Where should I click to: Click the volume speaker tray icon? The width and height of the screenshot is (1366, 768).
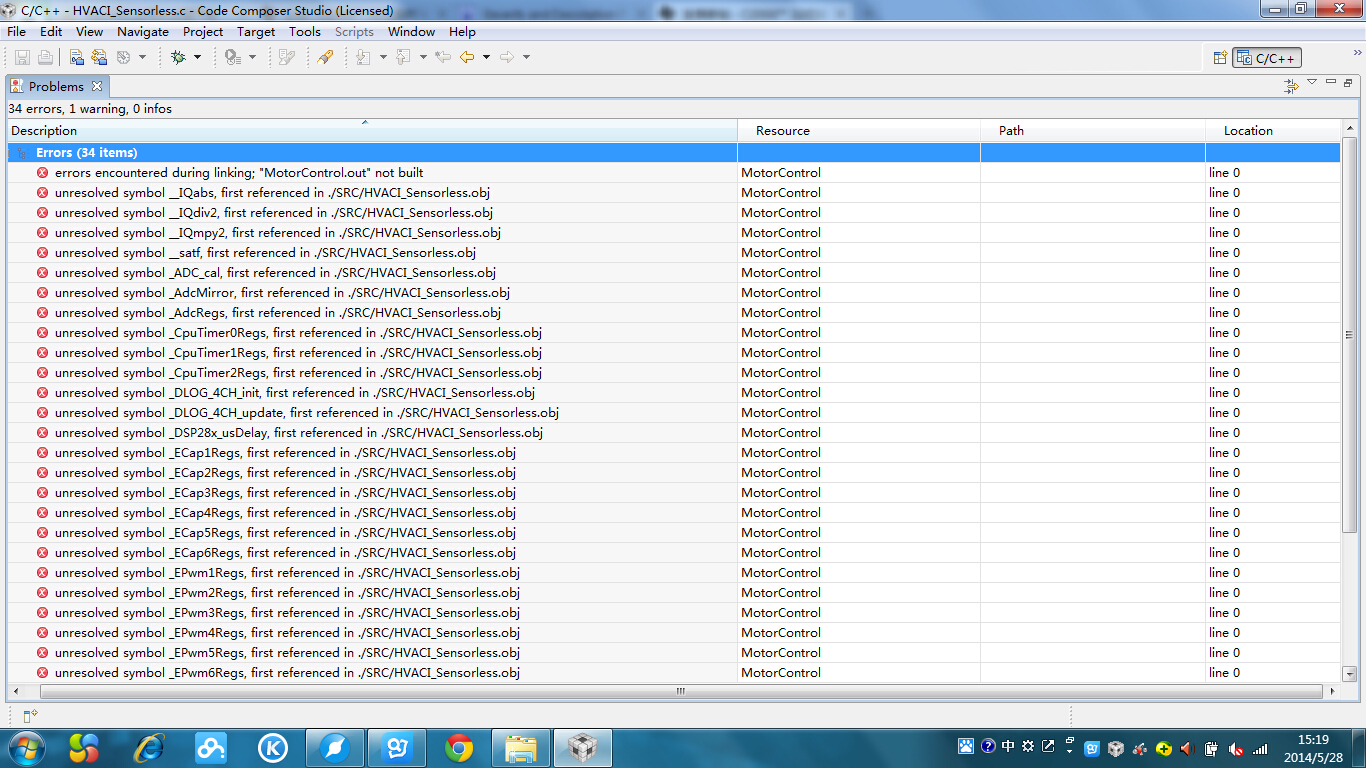point(1187,748)
